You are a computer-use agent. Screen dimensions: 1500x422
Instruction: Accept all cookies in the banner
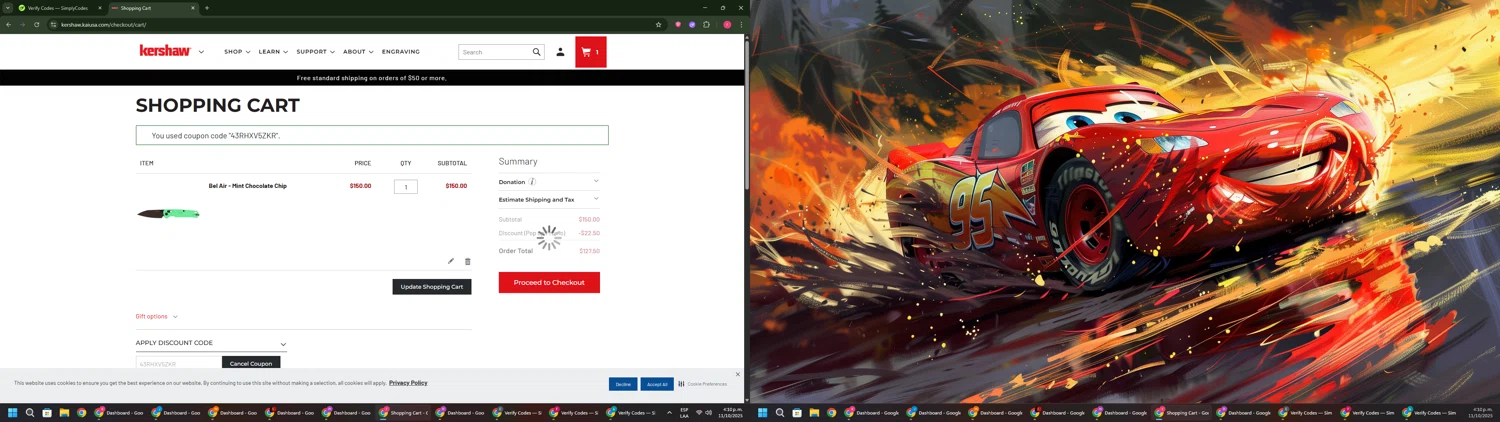point(657,384)
